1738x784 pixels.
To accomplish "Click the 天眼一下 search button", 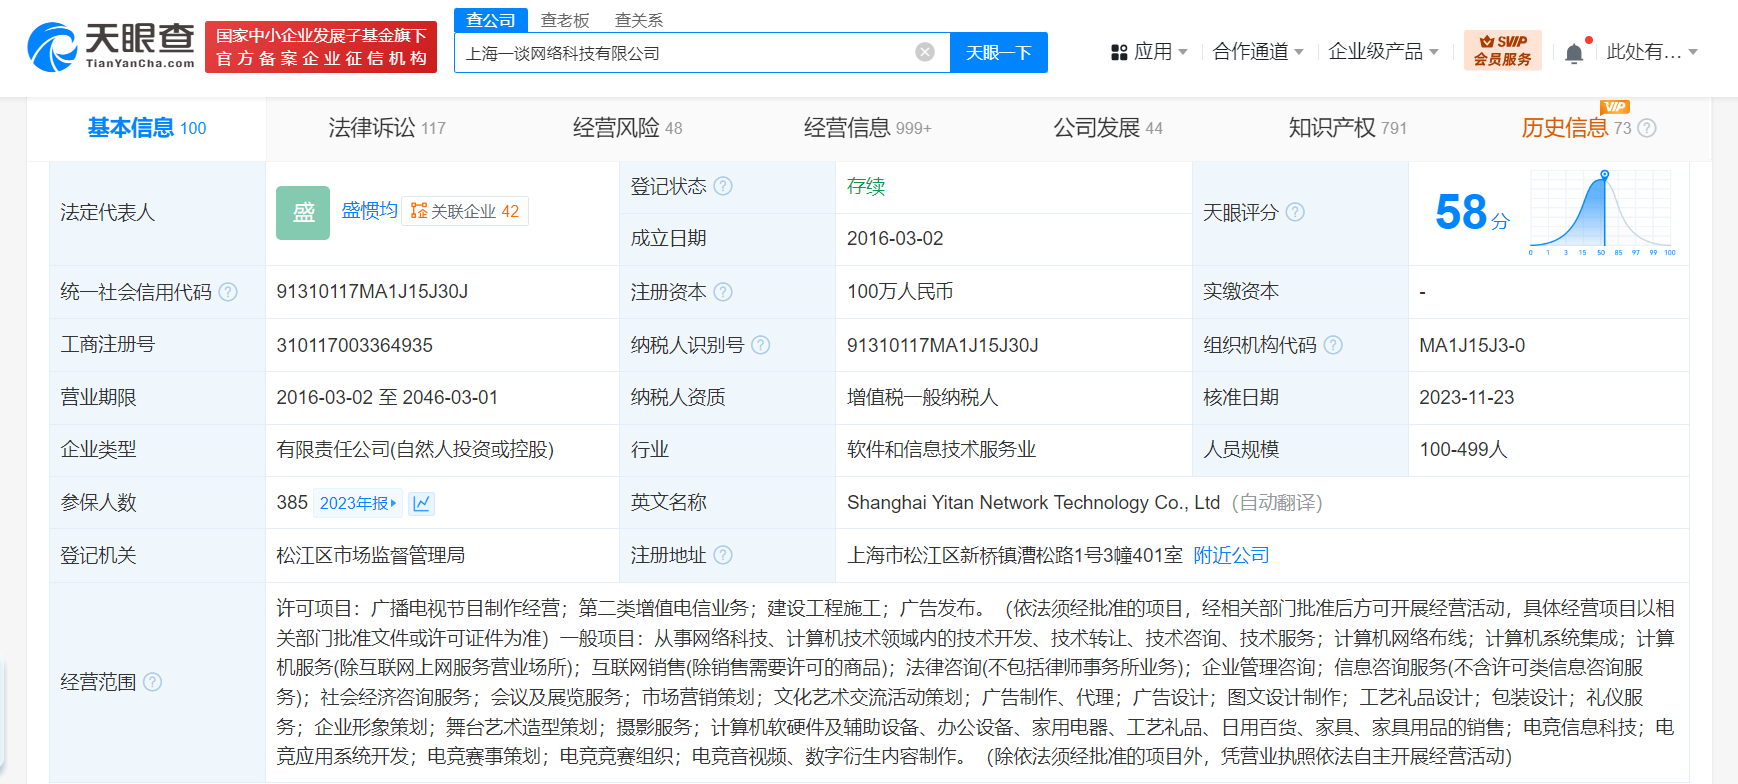I will (999, 52).
